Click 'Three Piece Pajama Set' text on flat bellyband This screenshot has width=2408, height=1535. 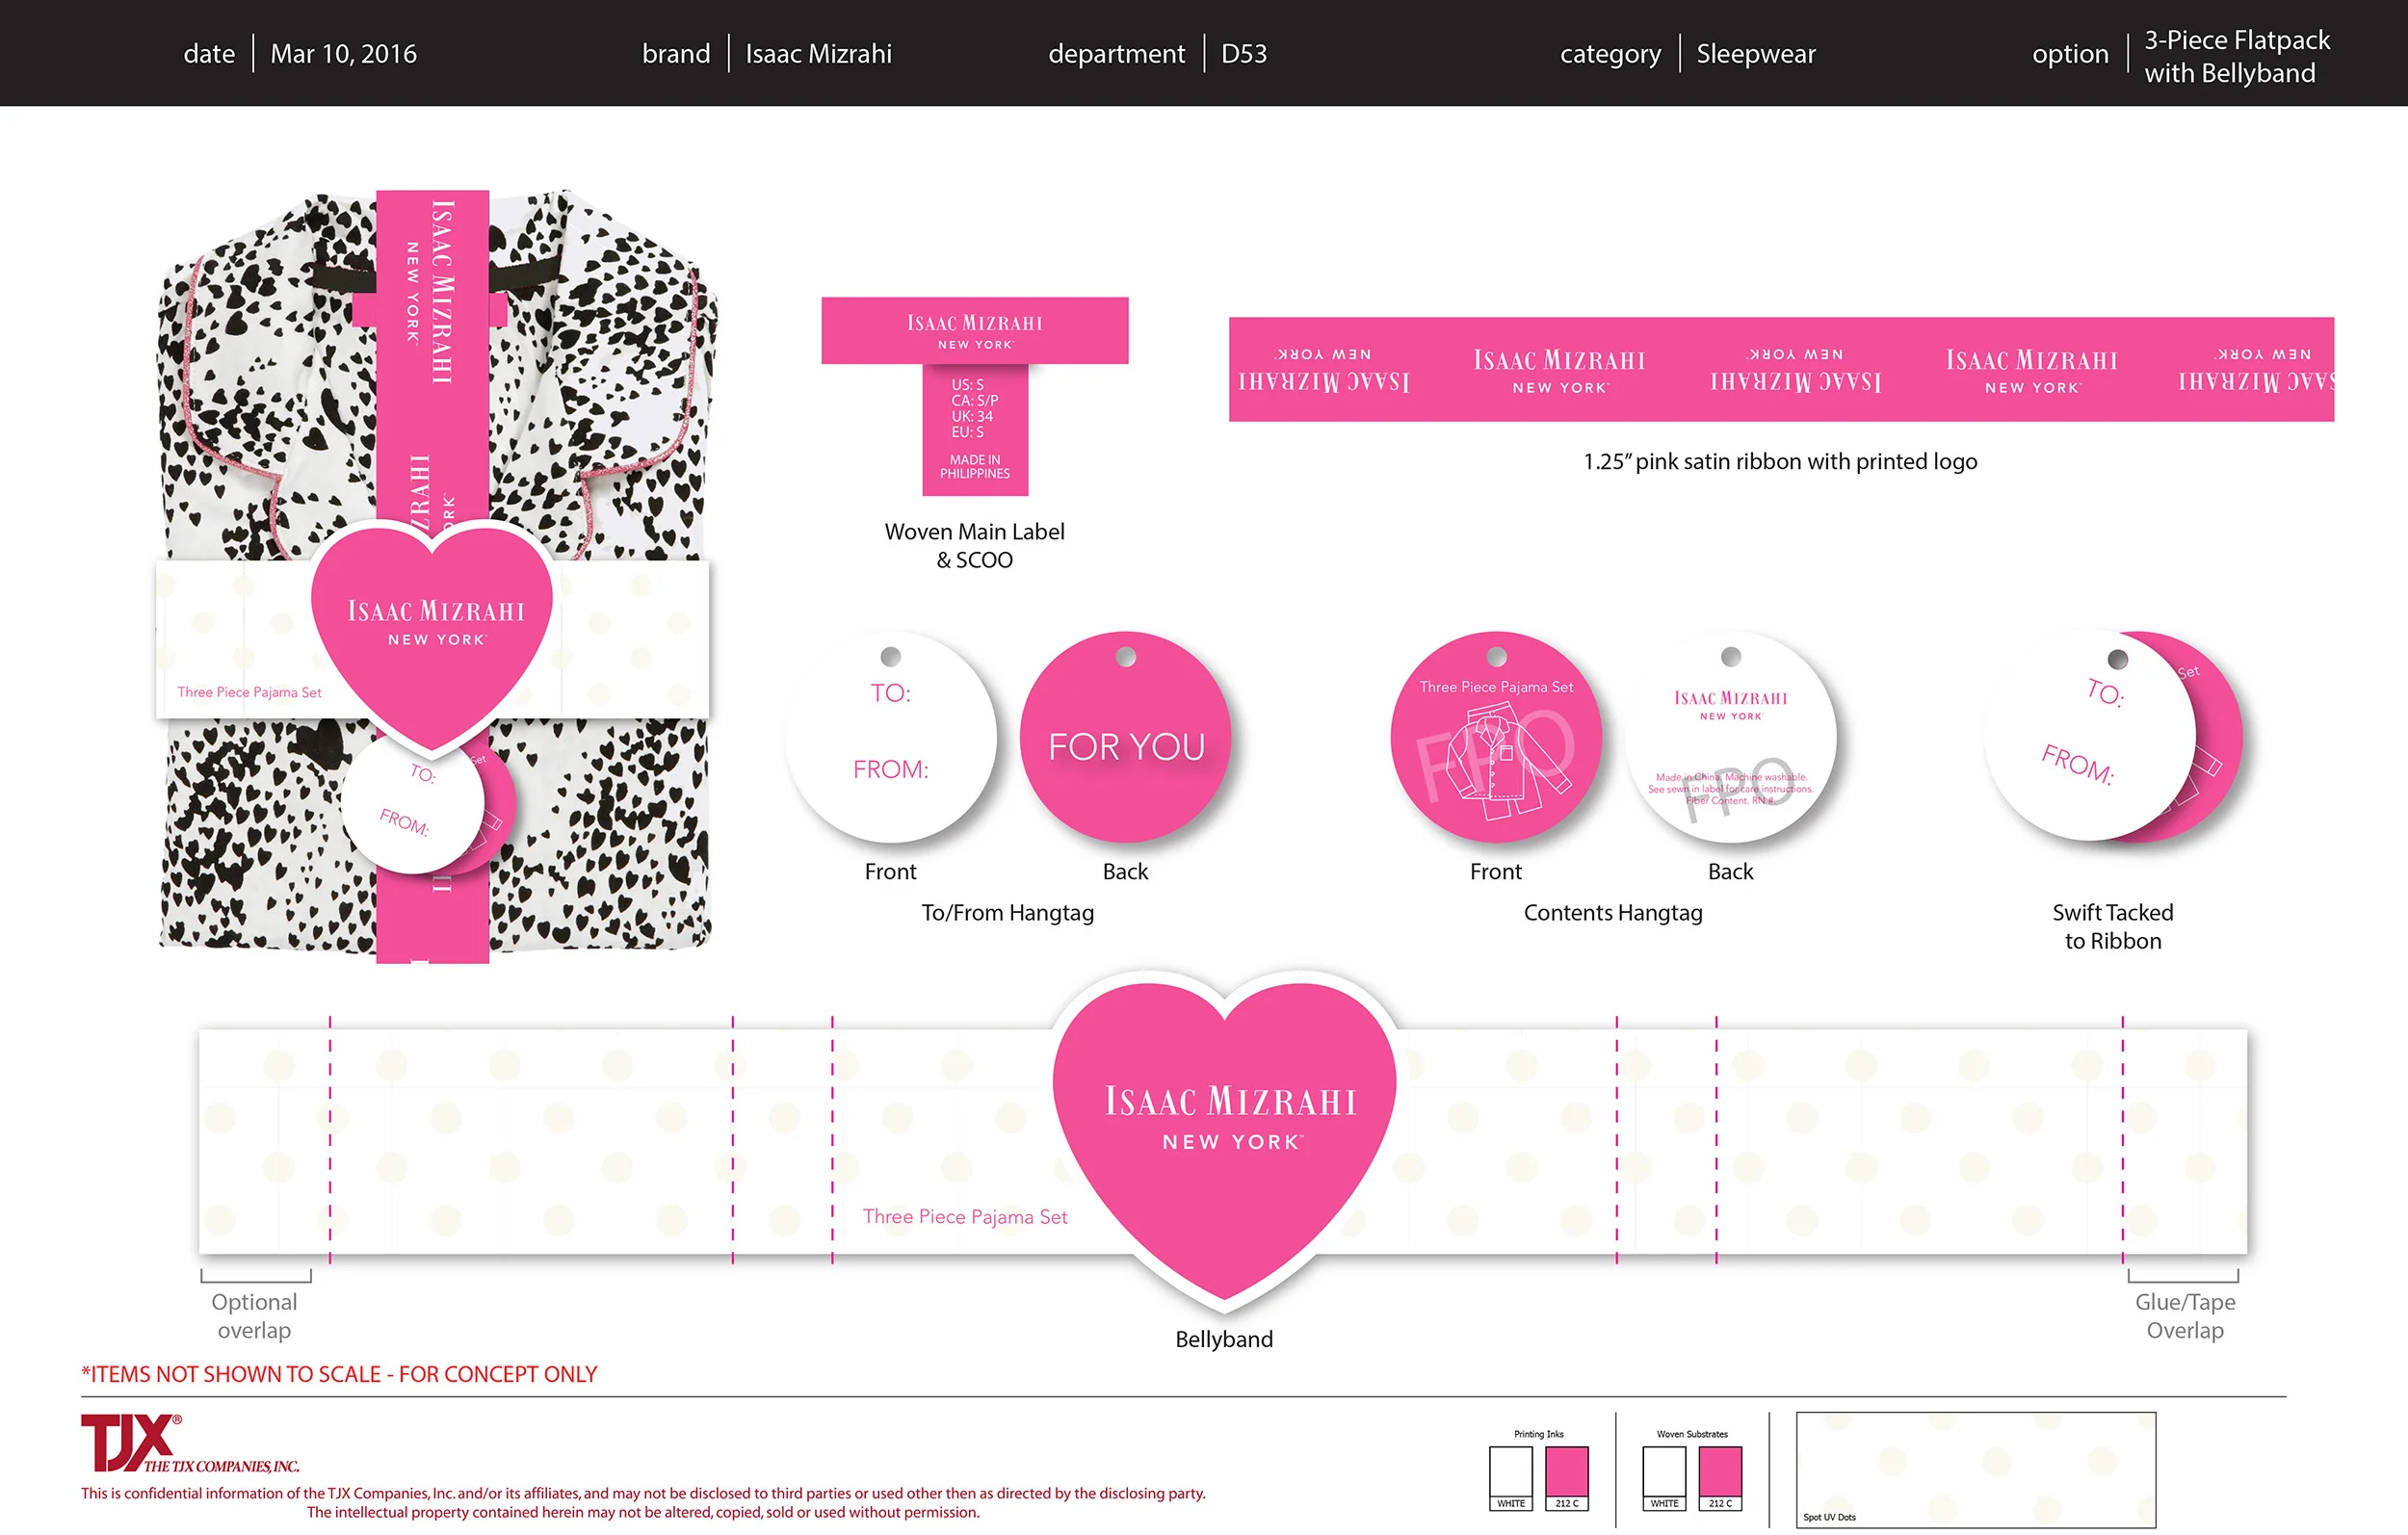965,1216
